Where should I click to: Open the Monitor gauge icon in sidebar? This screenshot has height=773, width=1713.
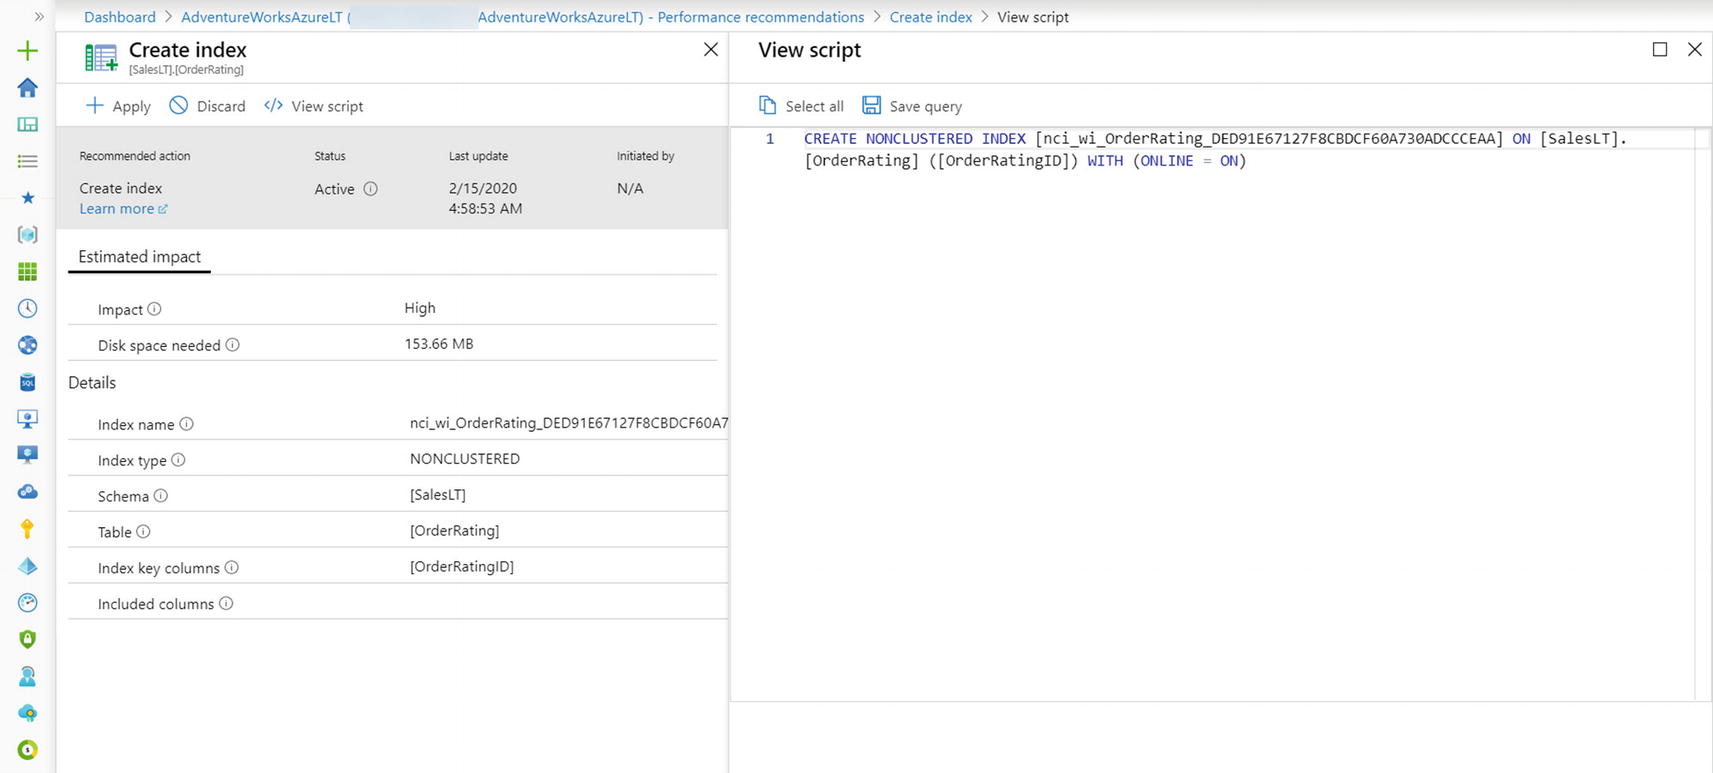(x=28, y=602)
